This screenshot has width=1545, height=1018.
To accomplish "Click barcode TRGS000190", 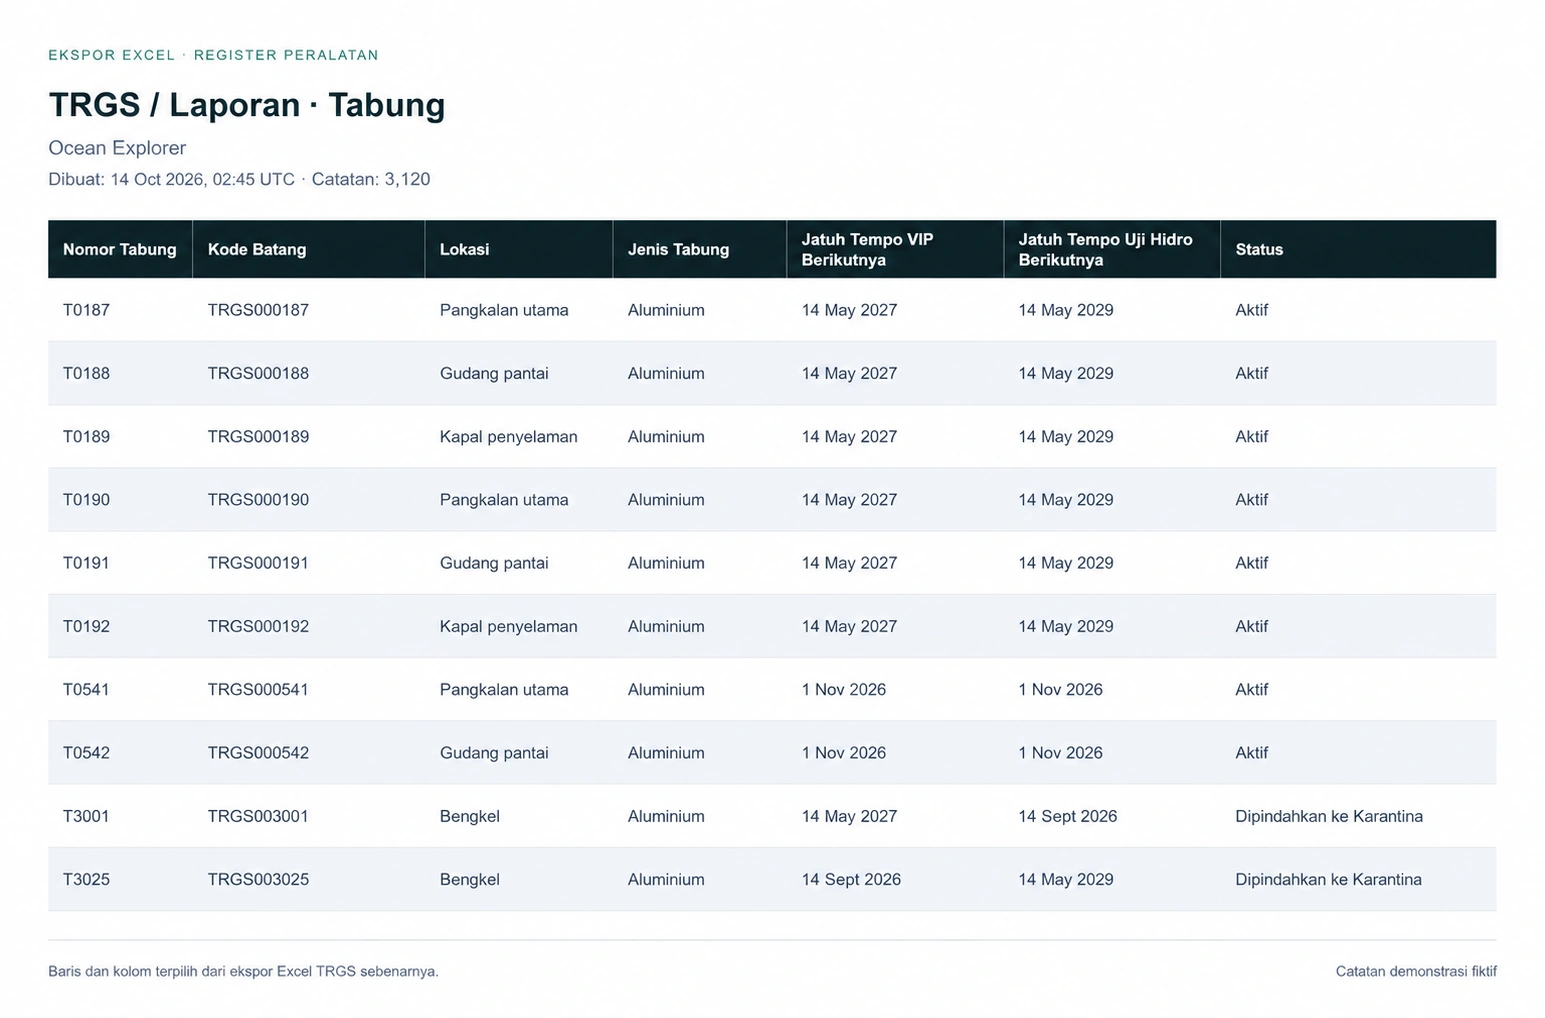I will pos(258,499).
